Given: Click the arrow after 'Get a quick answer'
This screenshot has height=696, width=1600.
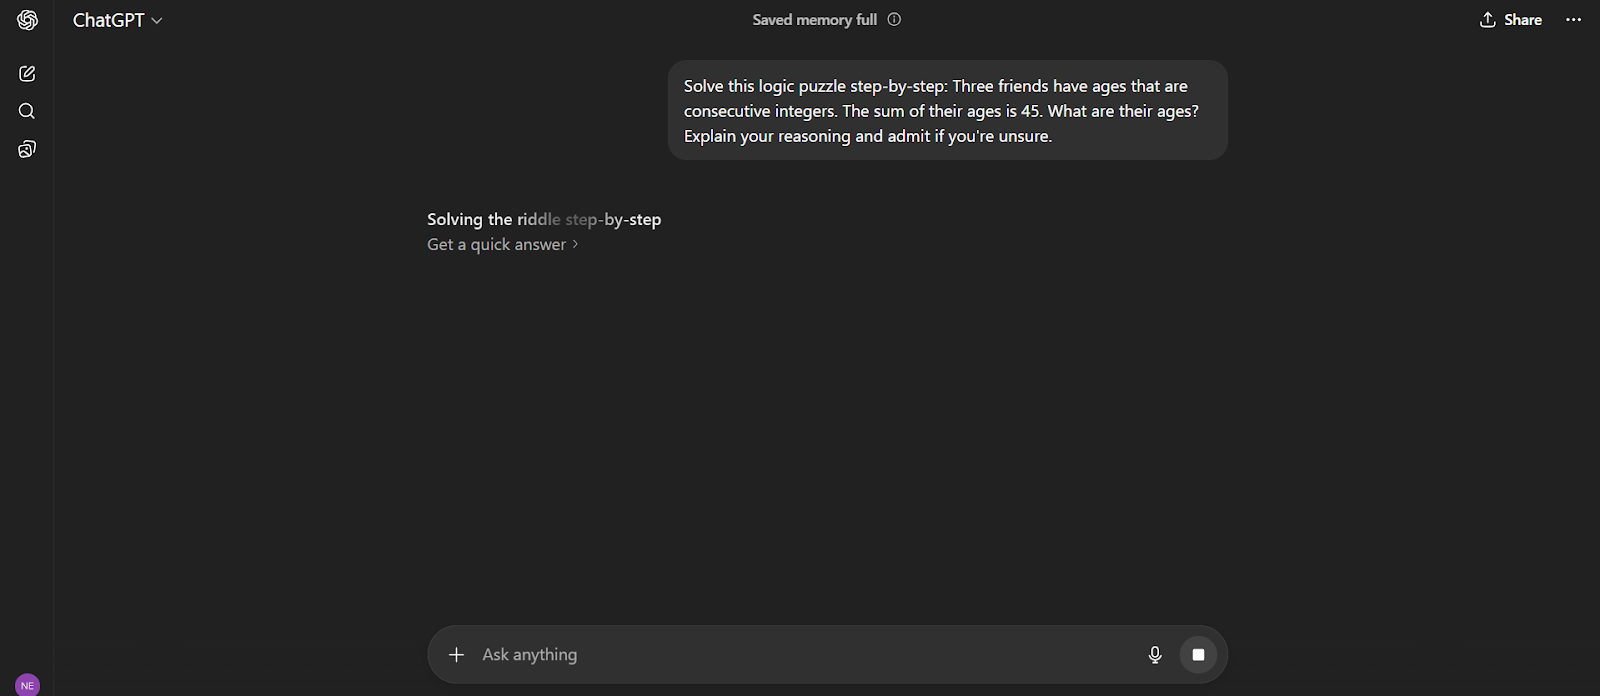Looking at the screenshot, I should (x=575, y=244).
